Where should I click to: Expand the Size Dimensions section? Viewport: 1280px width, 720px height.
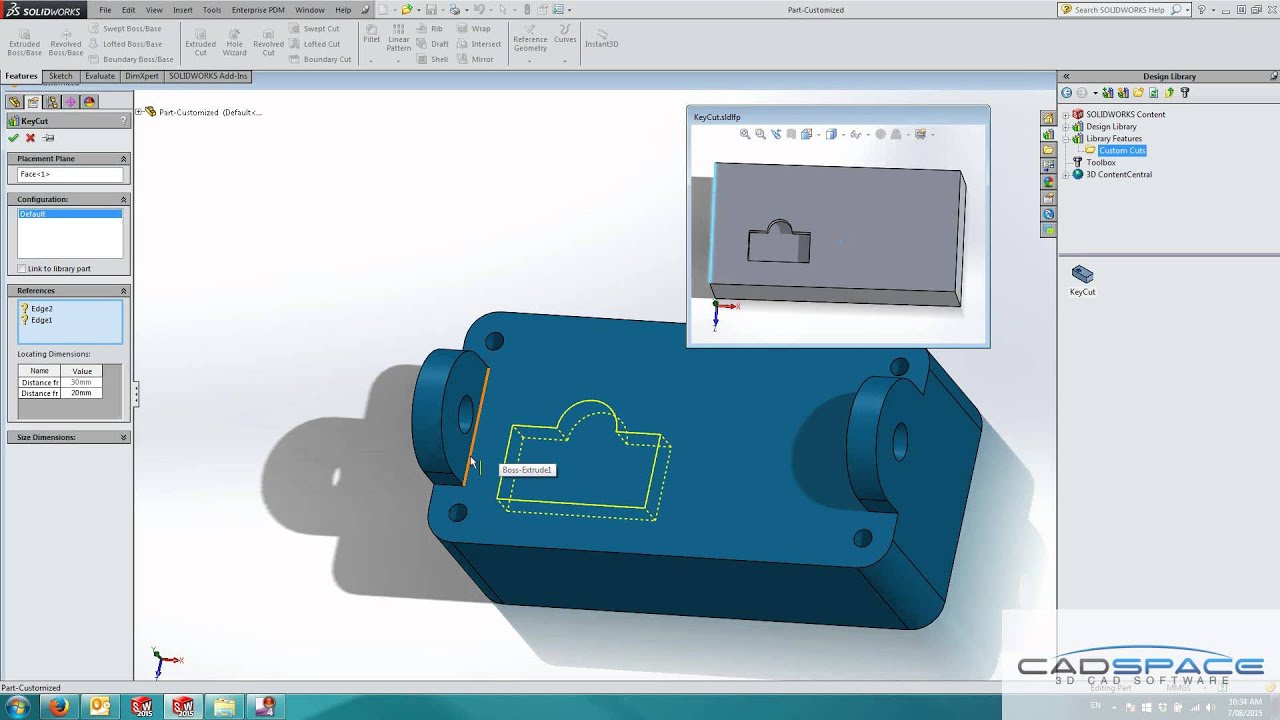(x=124, y=437)
